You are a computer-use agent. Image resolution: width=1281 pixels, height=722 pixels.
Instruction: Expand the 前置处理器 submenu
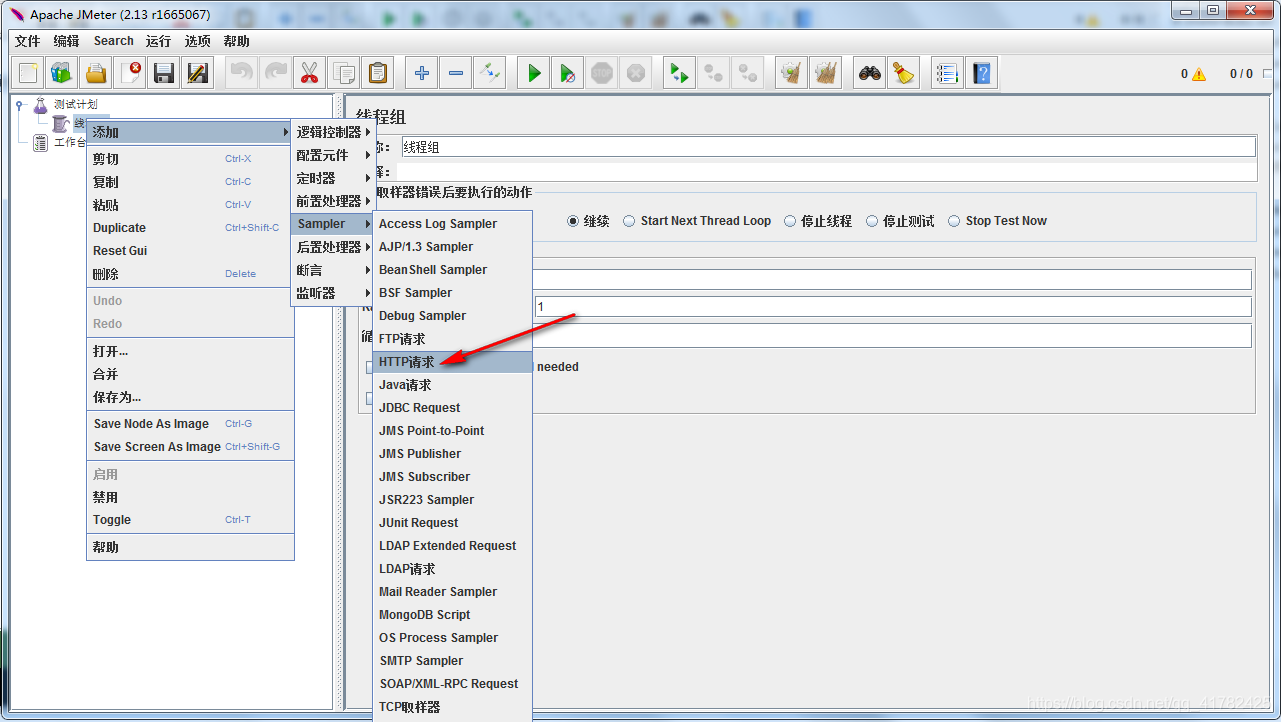click(x=333, y=201)
